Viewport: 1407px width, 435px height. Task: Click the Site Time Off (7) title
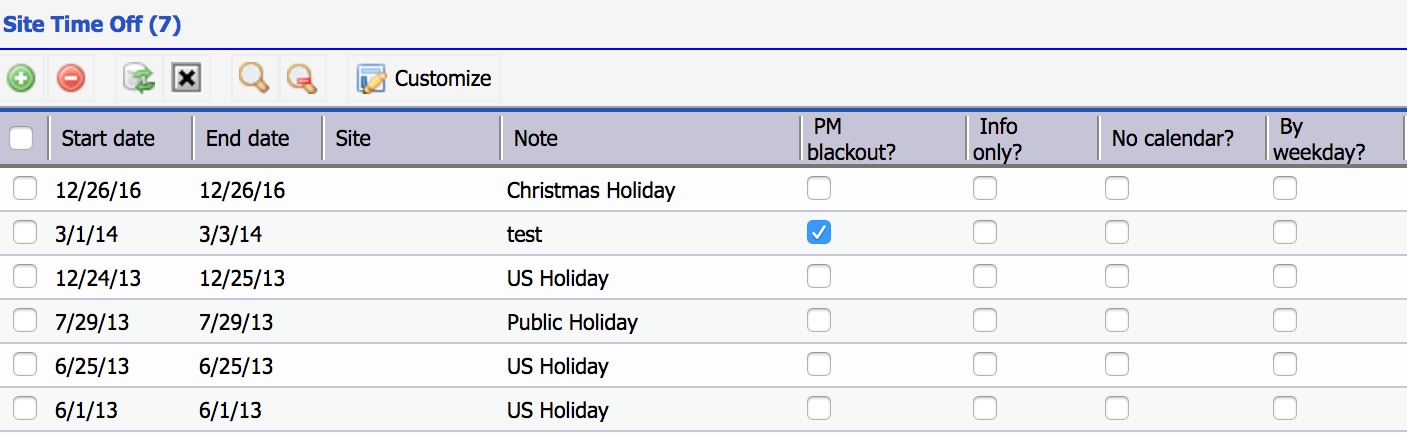[x=92, y=24]
